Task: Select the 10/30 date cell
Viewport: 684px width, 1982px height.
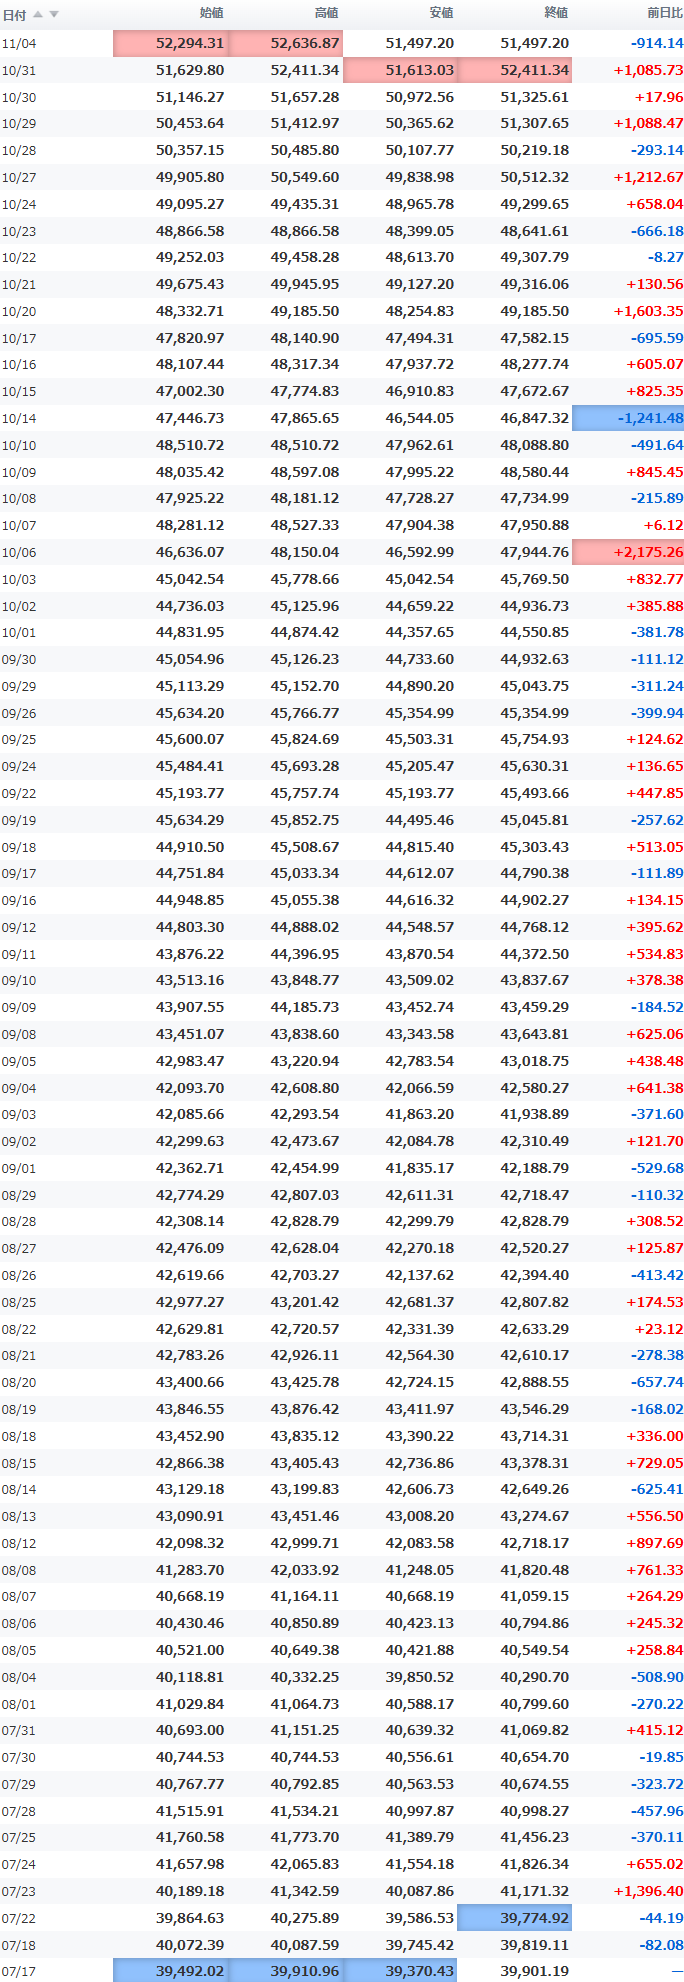Action: point(19,97)
